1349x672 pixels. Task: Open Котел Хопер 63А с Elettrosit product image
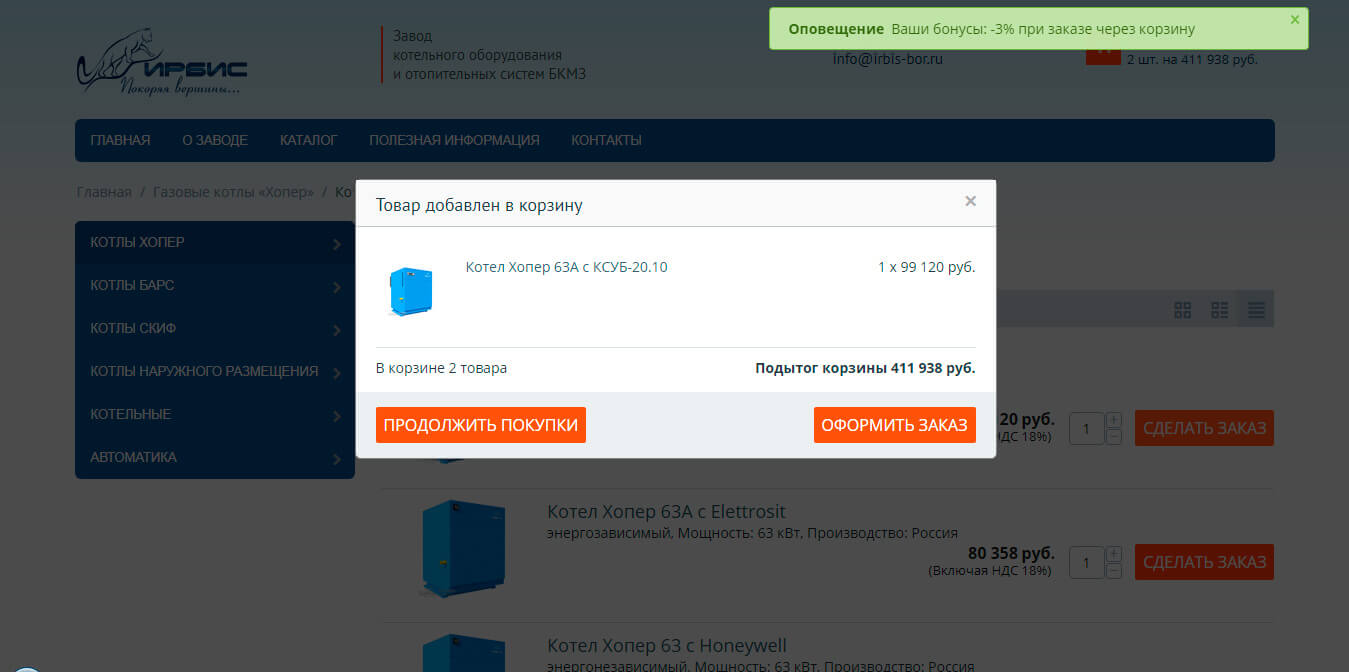pos(464,551)
